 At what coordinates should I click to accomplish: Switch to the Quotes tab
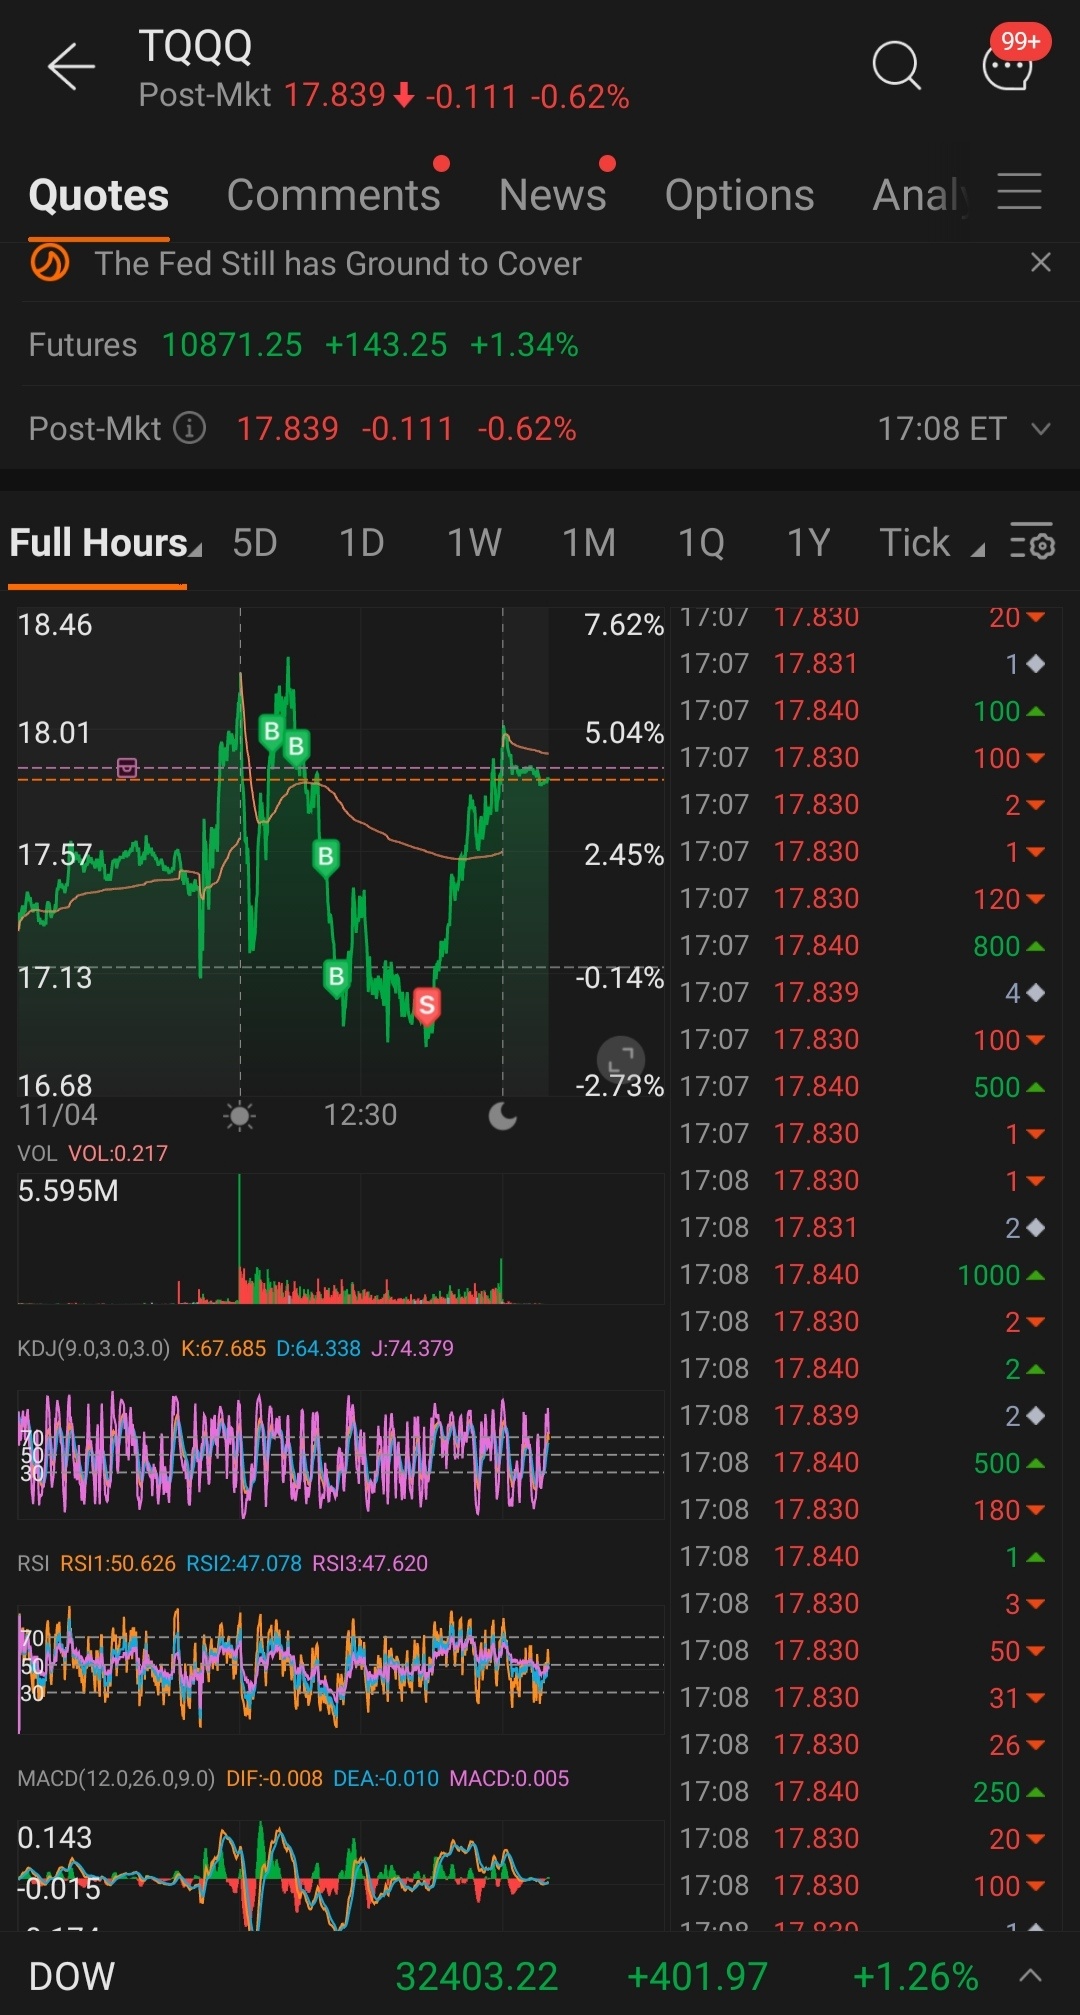click(x=99, y=195)
